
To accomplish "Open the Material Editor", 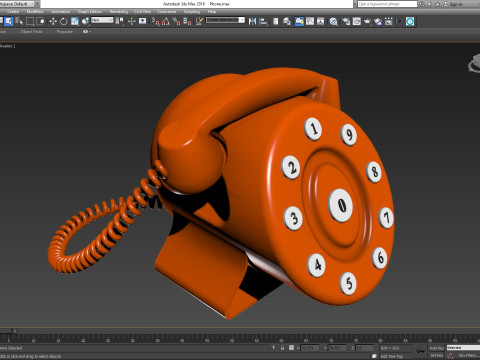I will coord(334,22).
